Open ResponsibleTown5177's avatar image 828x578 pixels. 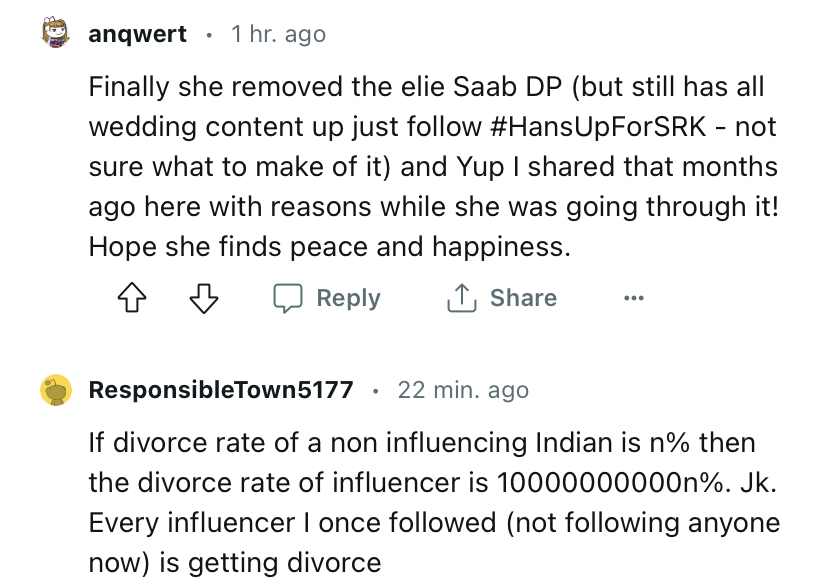click(x=55, y=390)
